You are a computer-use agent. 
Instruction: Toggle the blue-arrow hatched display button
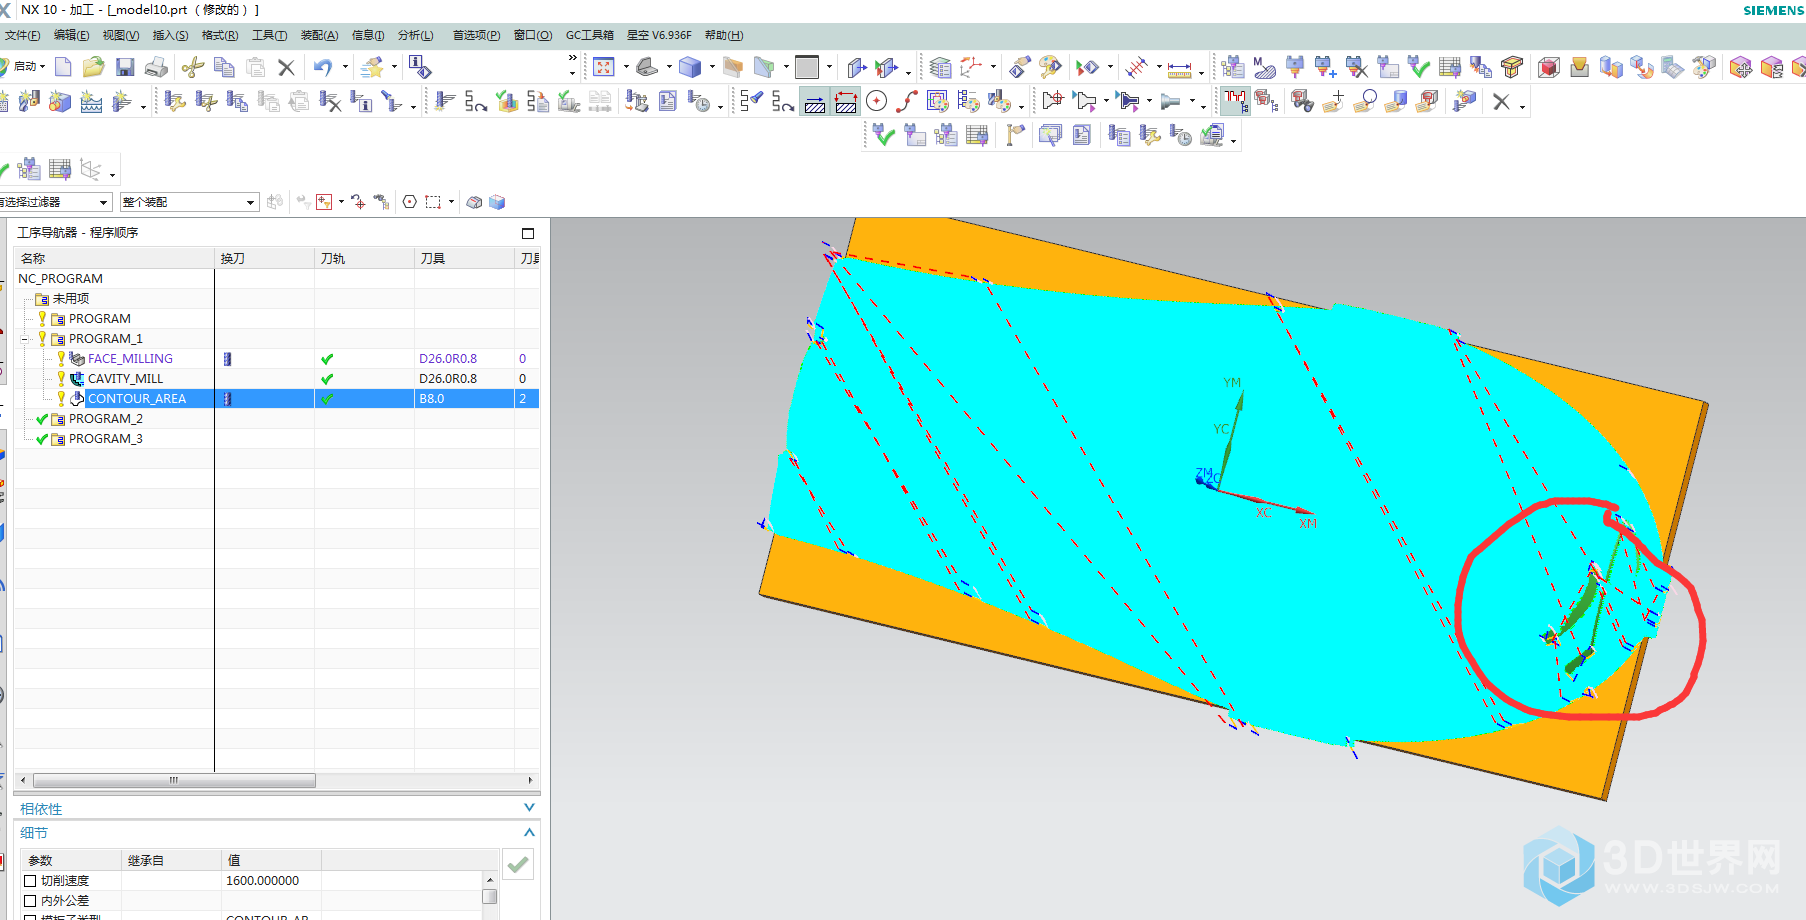tap(815, 102)
